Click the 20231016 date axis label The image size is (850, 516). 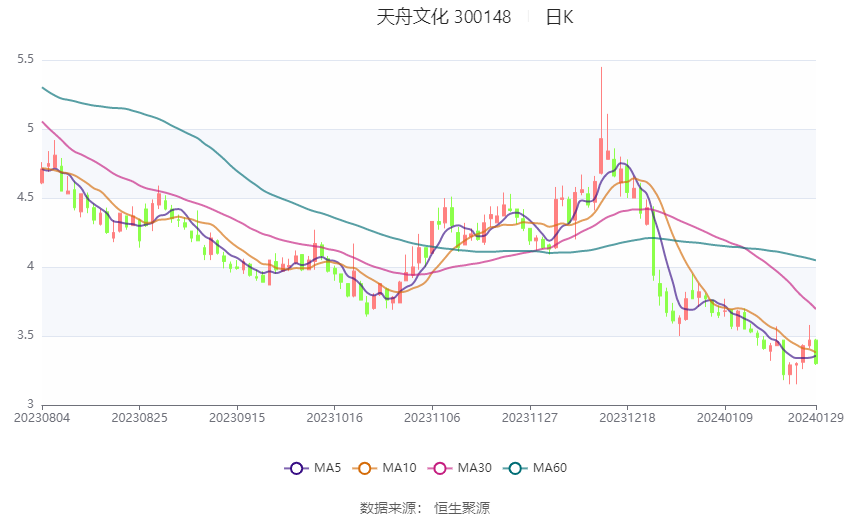point(334,418)
